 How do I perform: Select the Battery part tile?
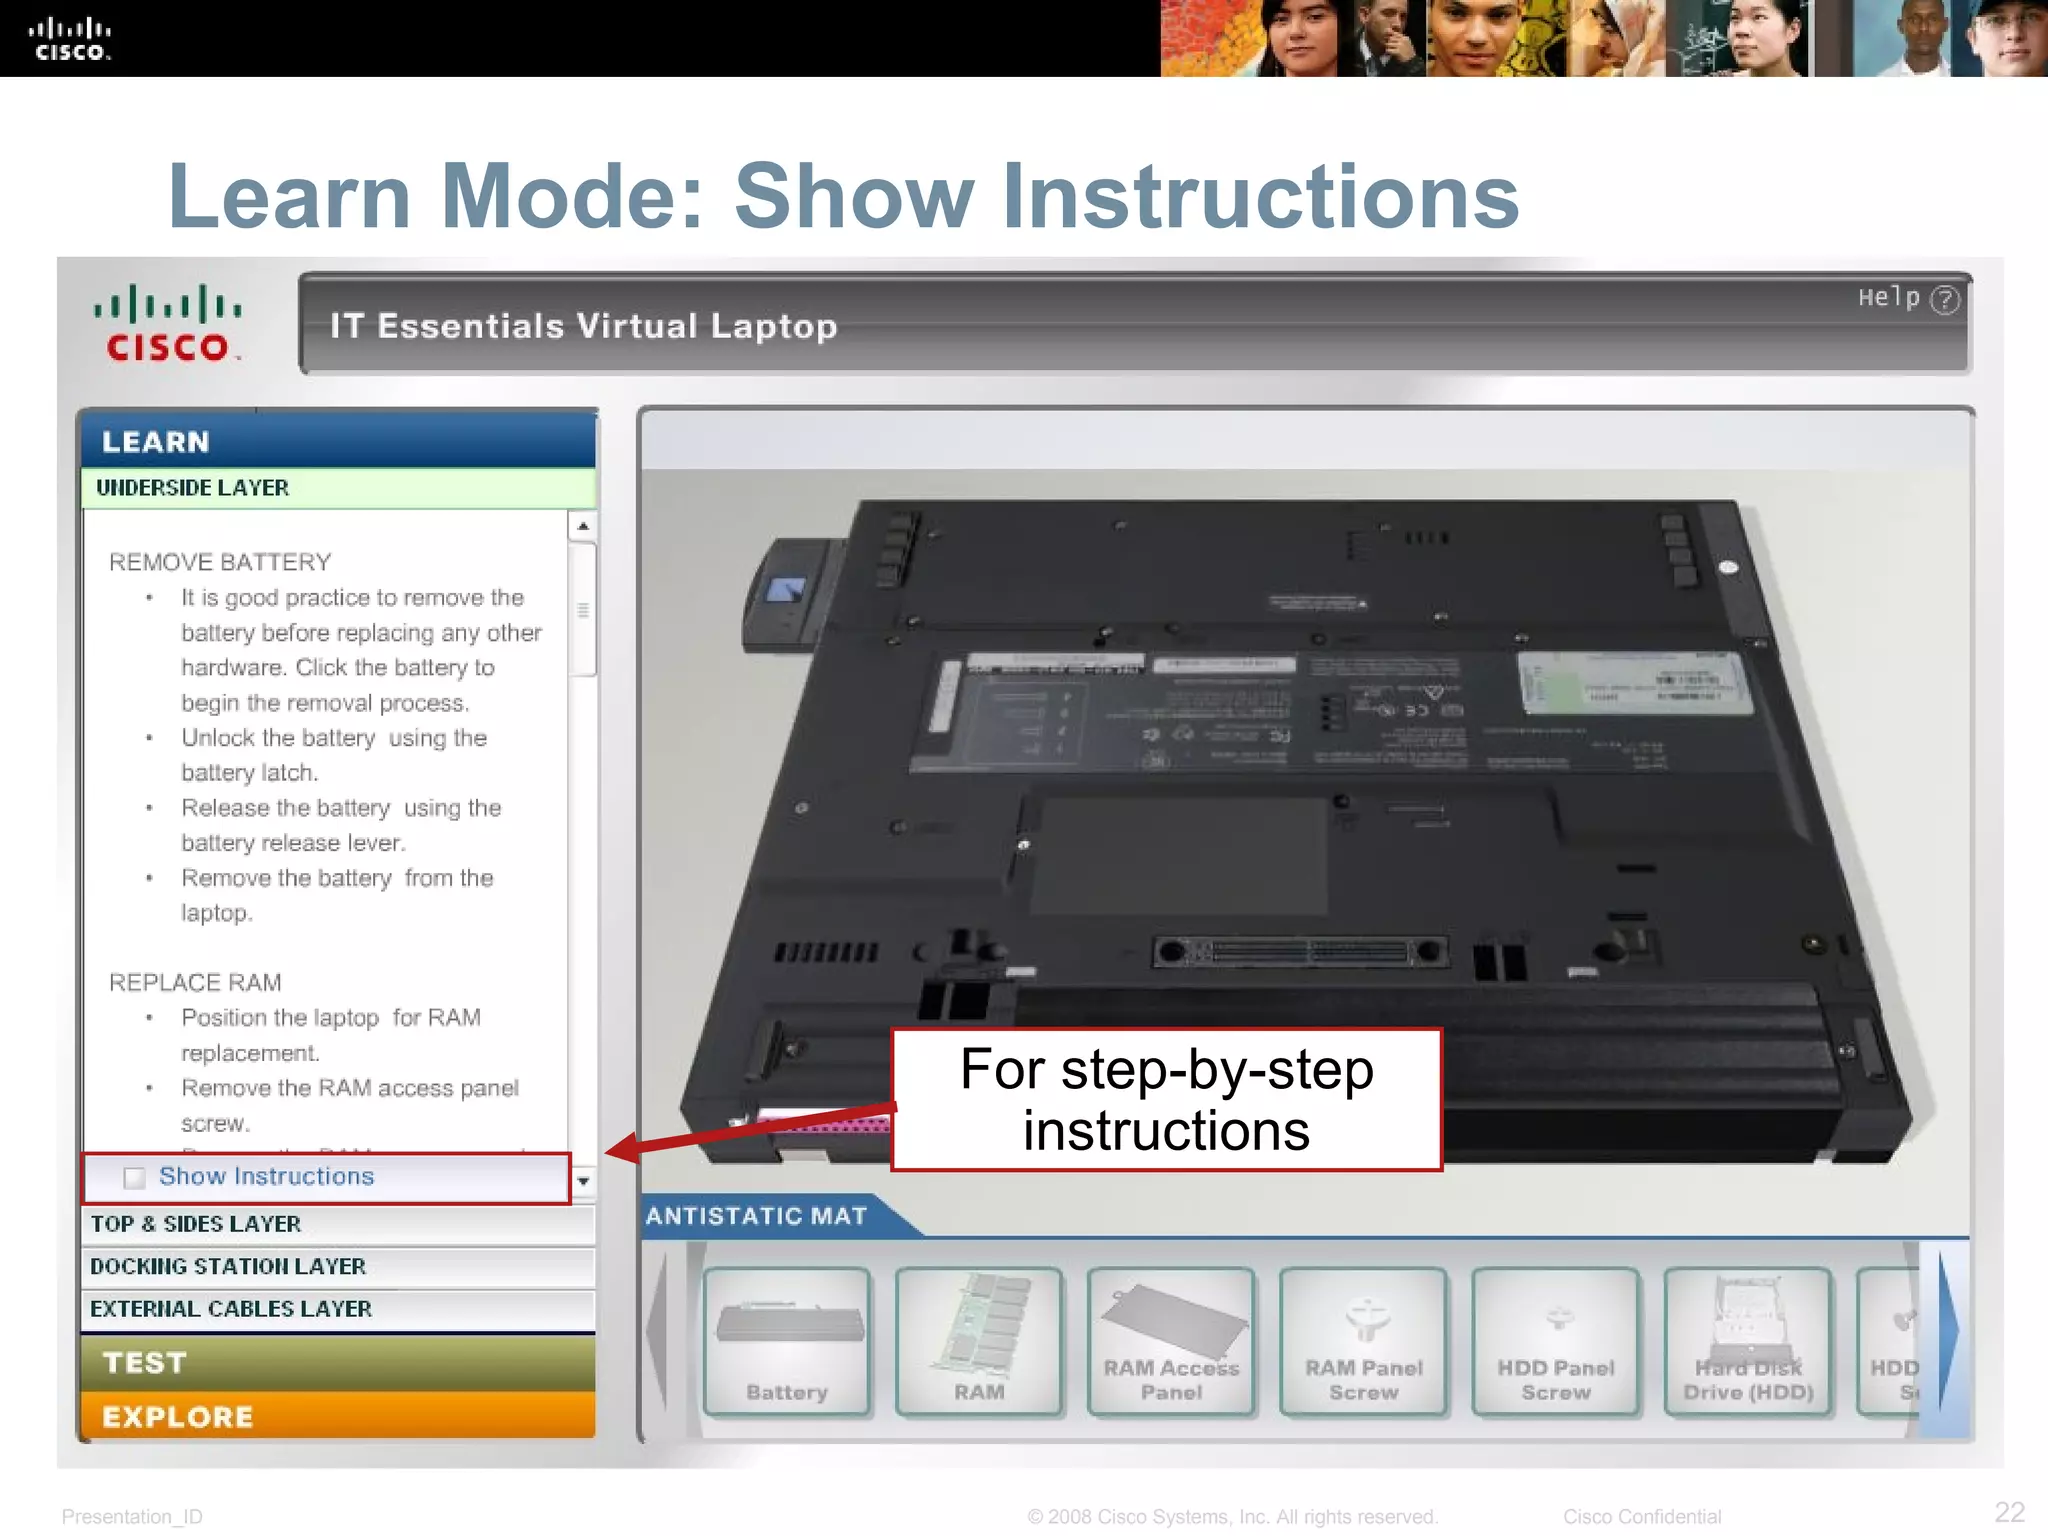coord(787,1341)
